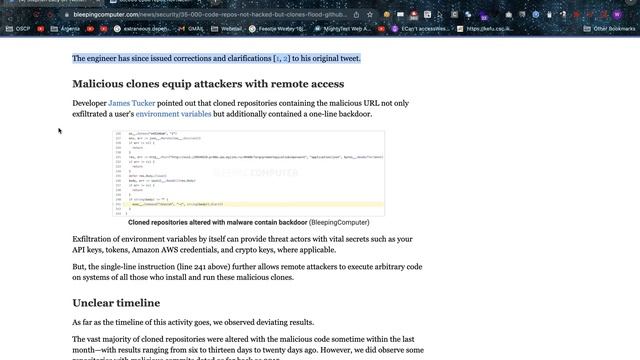The image size is (640, 360).
Task: Click the camera extension icon
Action: pyautogui.click(x=509, y=15)
